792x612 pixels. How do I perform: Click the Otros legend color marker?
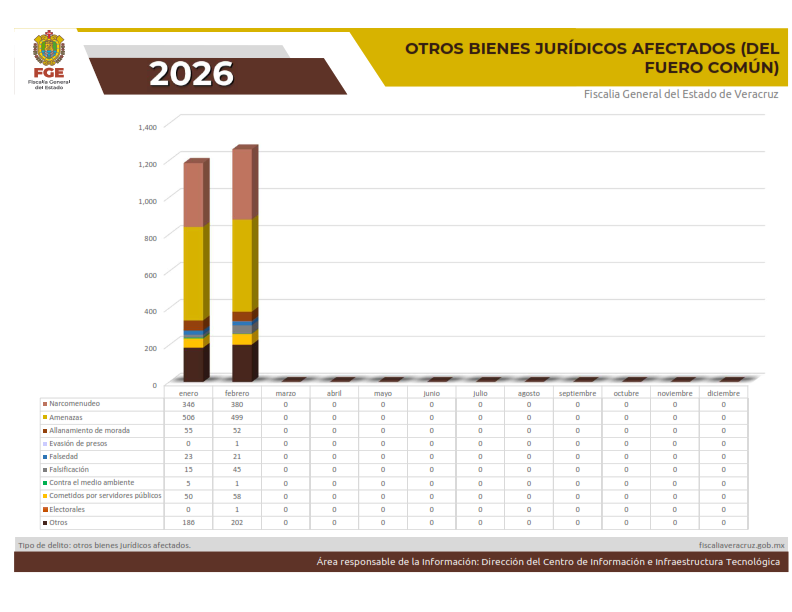pos(45,522)
